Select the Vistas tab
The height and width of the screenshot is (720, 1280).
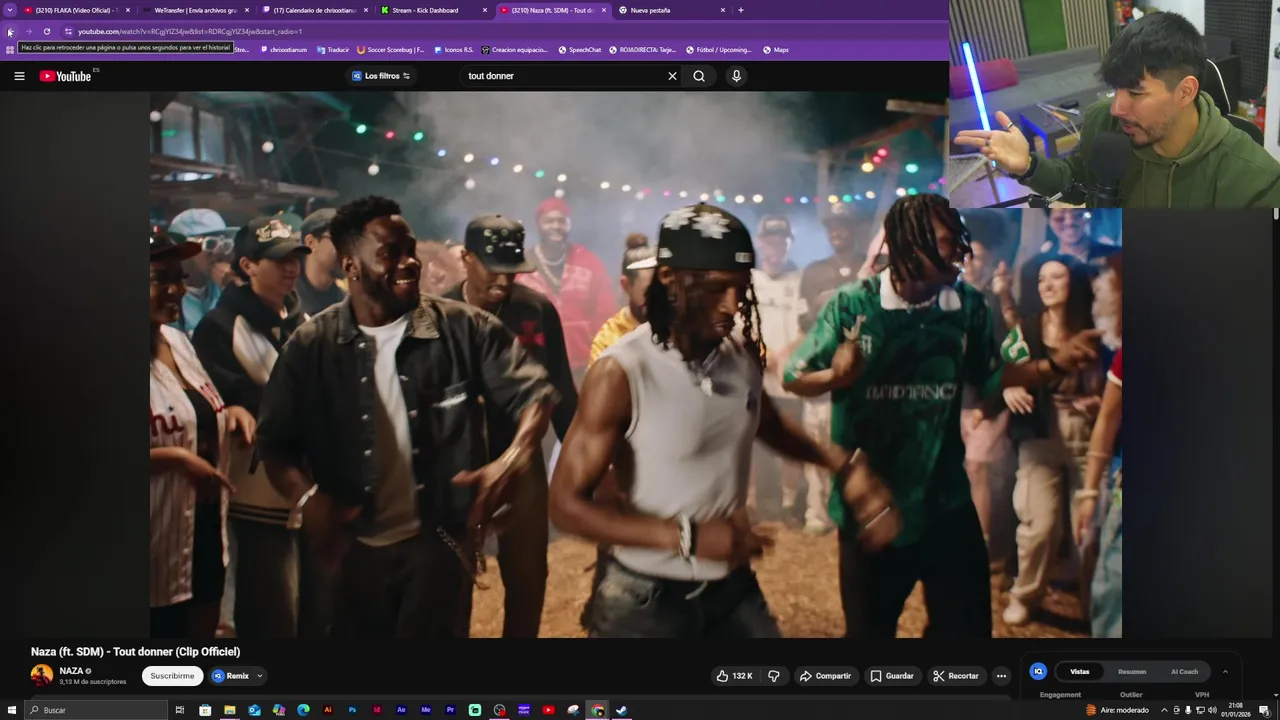click(1080, 672)
